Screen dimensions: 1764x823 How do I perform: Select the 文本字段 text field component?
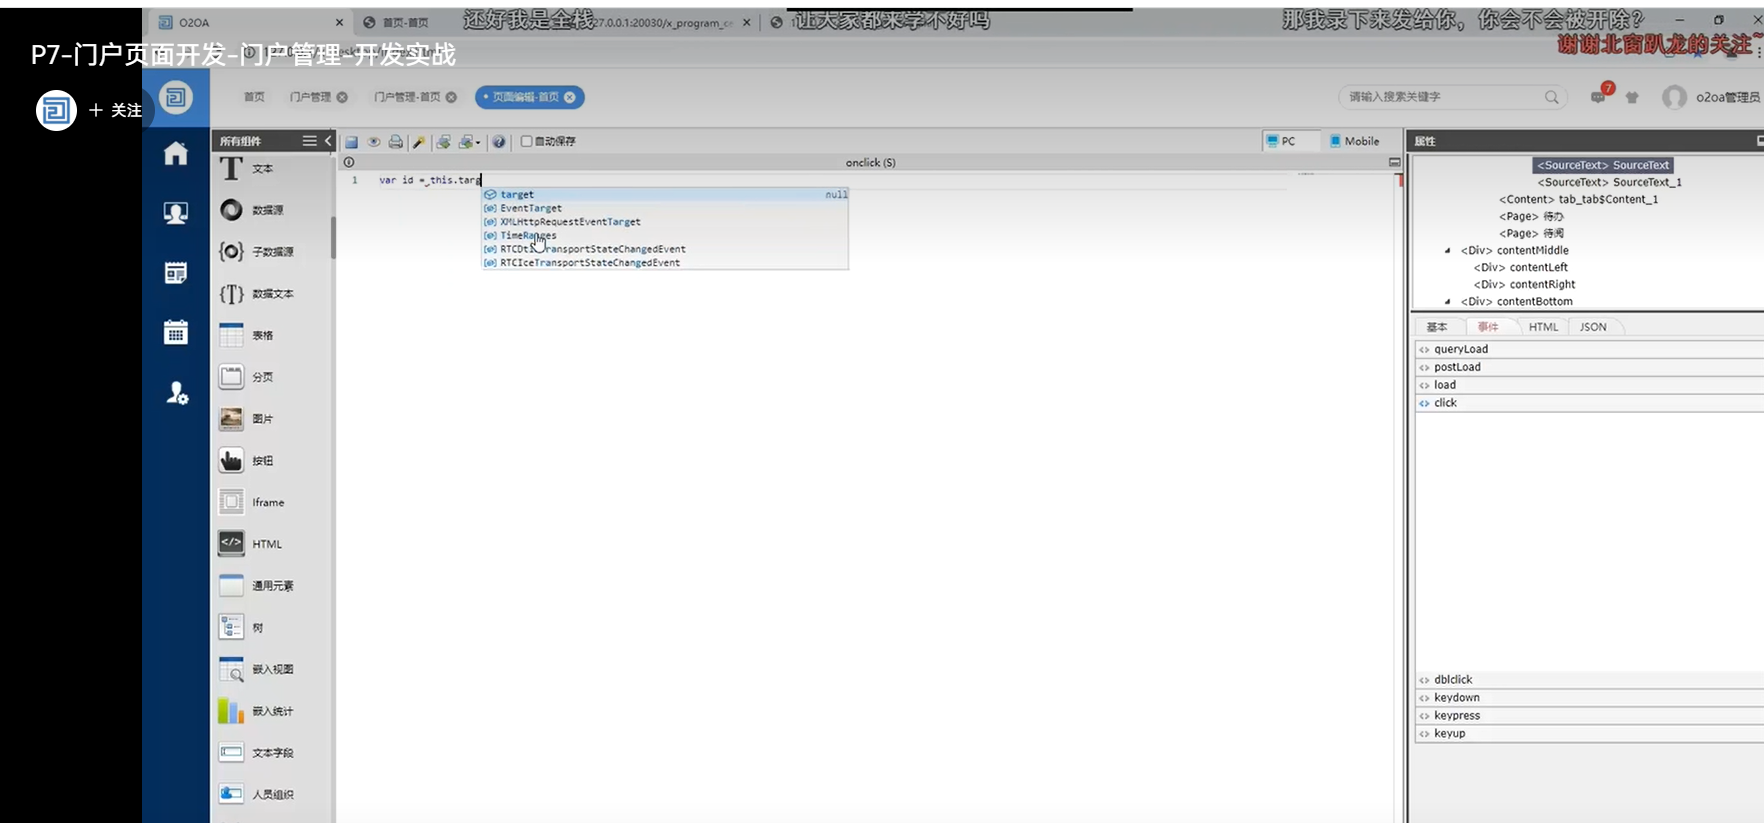257,753
